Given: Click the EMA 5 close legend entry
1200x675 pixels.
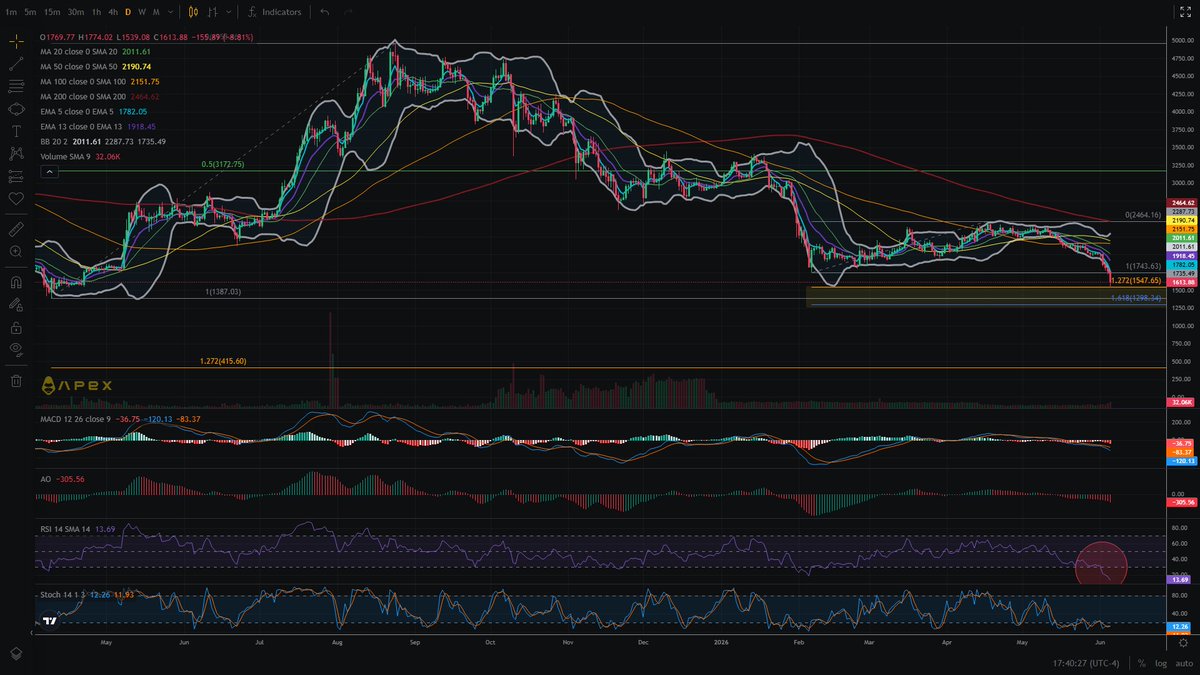Looking at the screenshot, I should 94,111.
